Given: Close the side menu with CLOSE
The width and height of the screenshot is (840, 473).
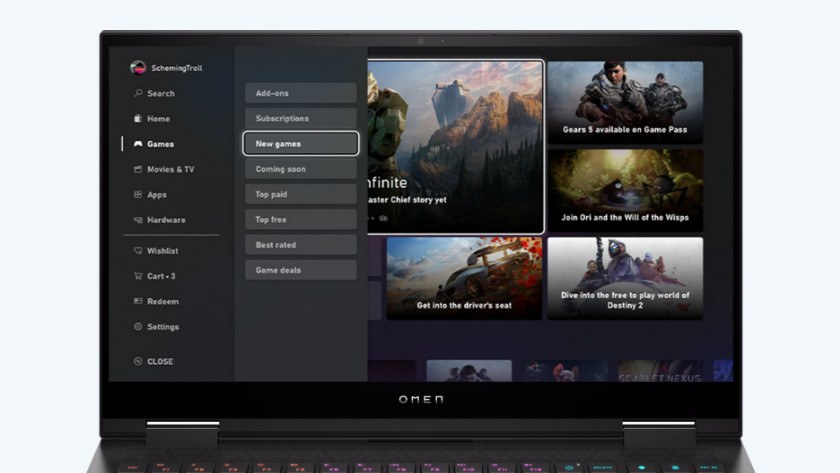Looking at the screenshot, I should pos(153,362).
